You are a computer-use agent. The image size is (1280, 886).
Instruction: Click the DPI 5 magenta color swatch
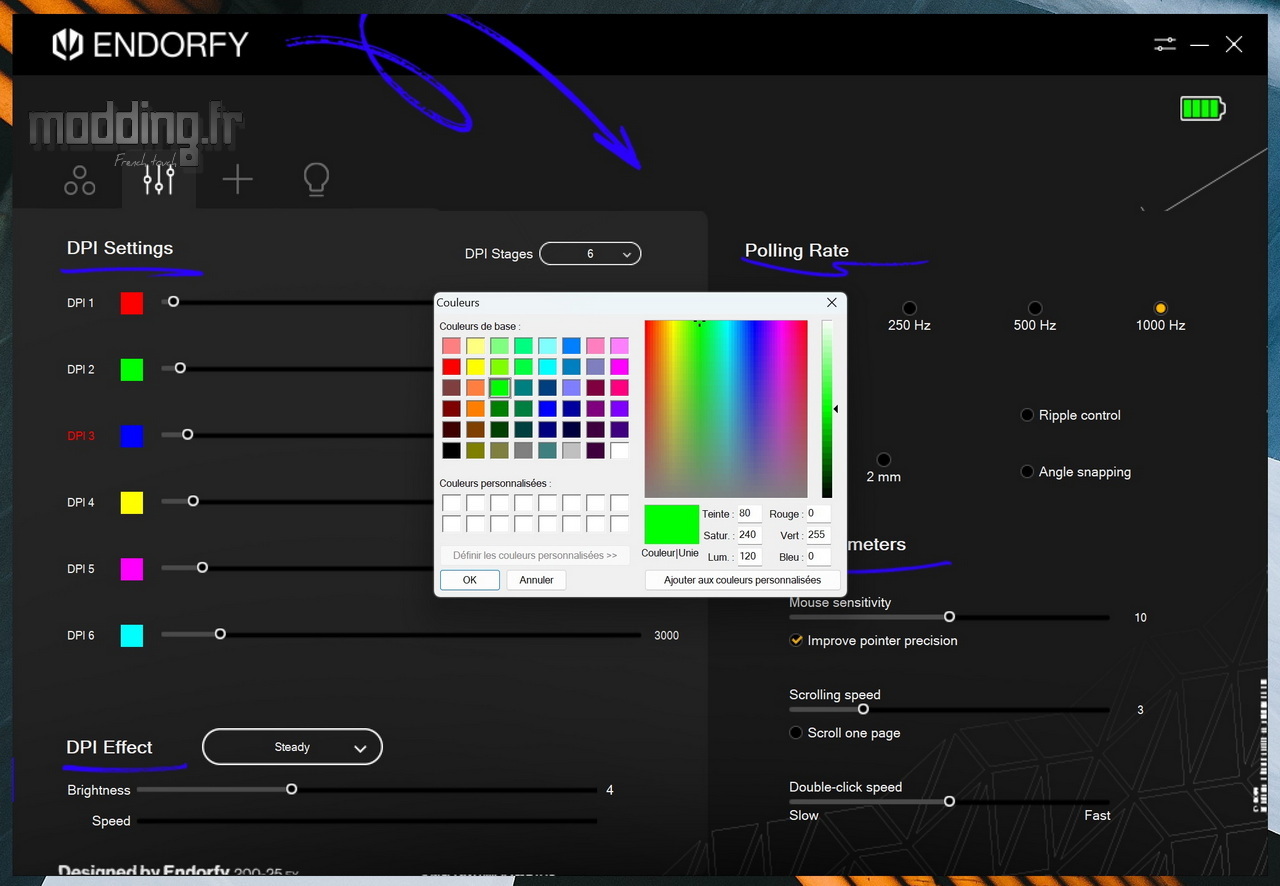pyautogui.click(x=132, y=569)
